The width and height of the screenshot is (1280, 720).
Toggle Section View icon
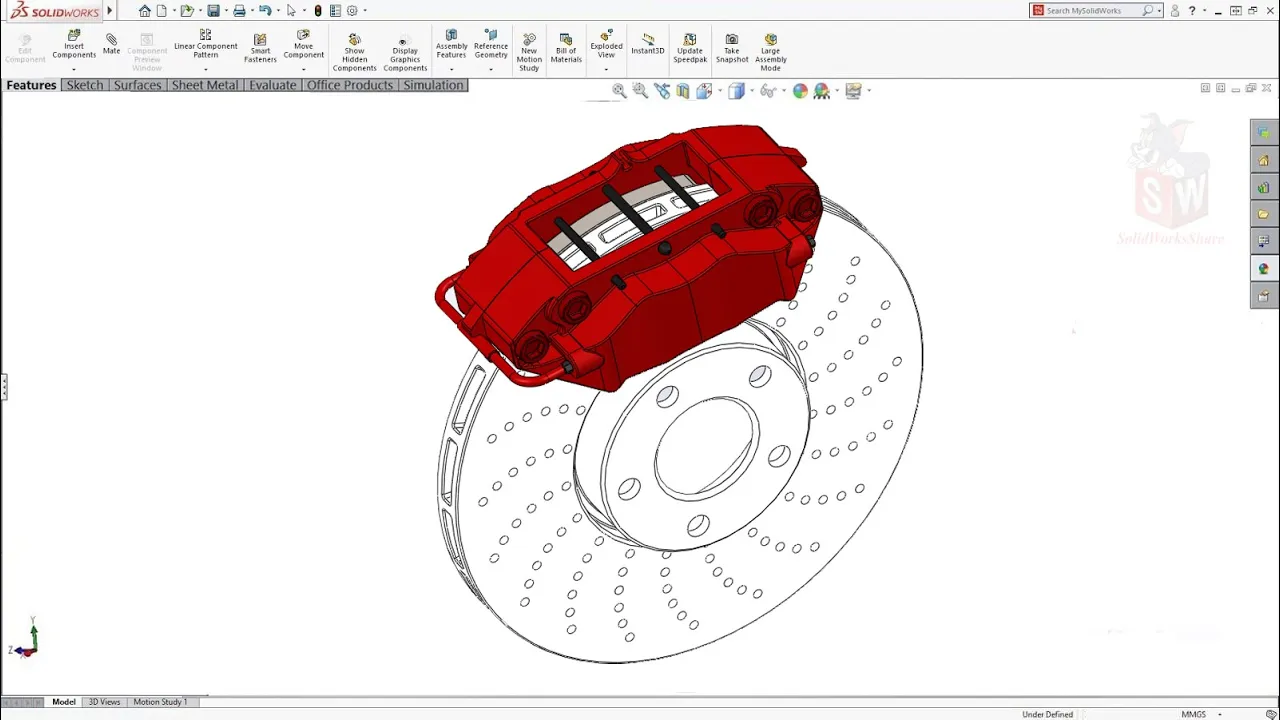tap(683, 91)
